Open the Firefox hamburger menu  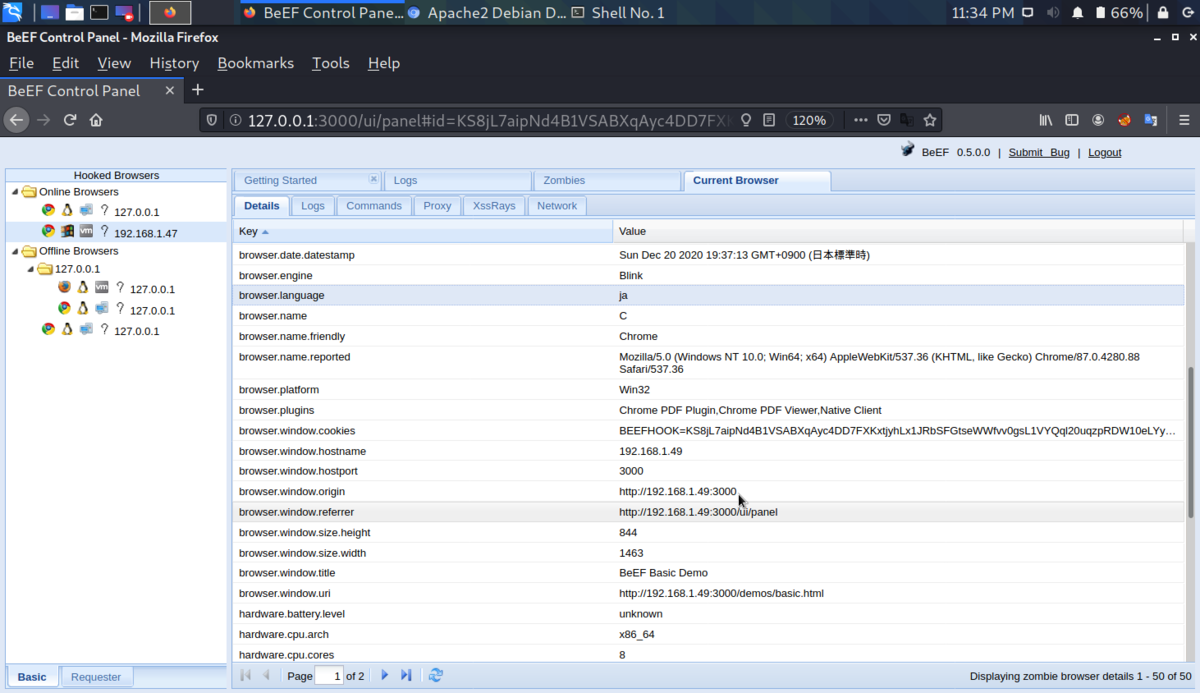click(x=1183, y=120)
